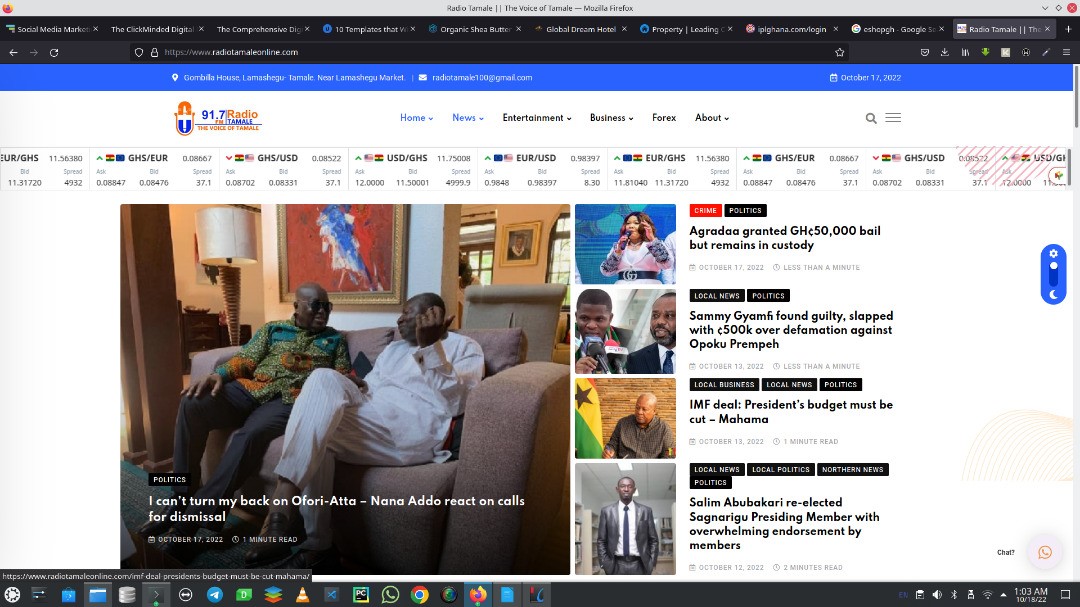Viewport: 1080px width, 607px height.
Task: Open the IMF deal Mahama headline
Action: [x=790, y=411]
